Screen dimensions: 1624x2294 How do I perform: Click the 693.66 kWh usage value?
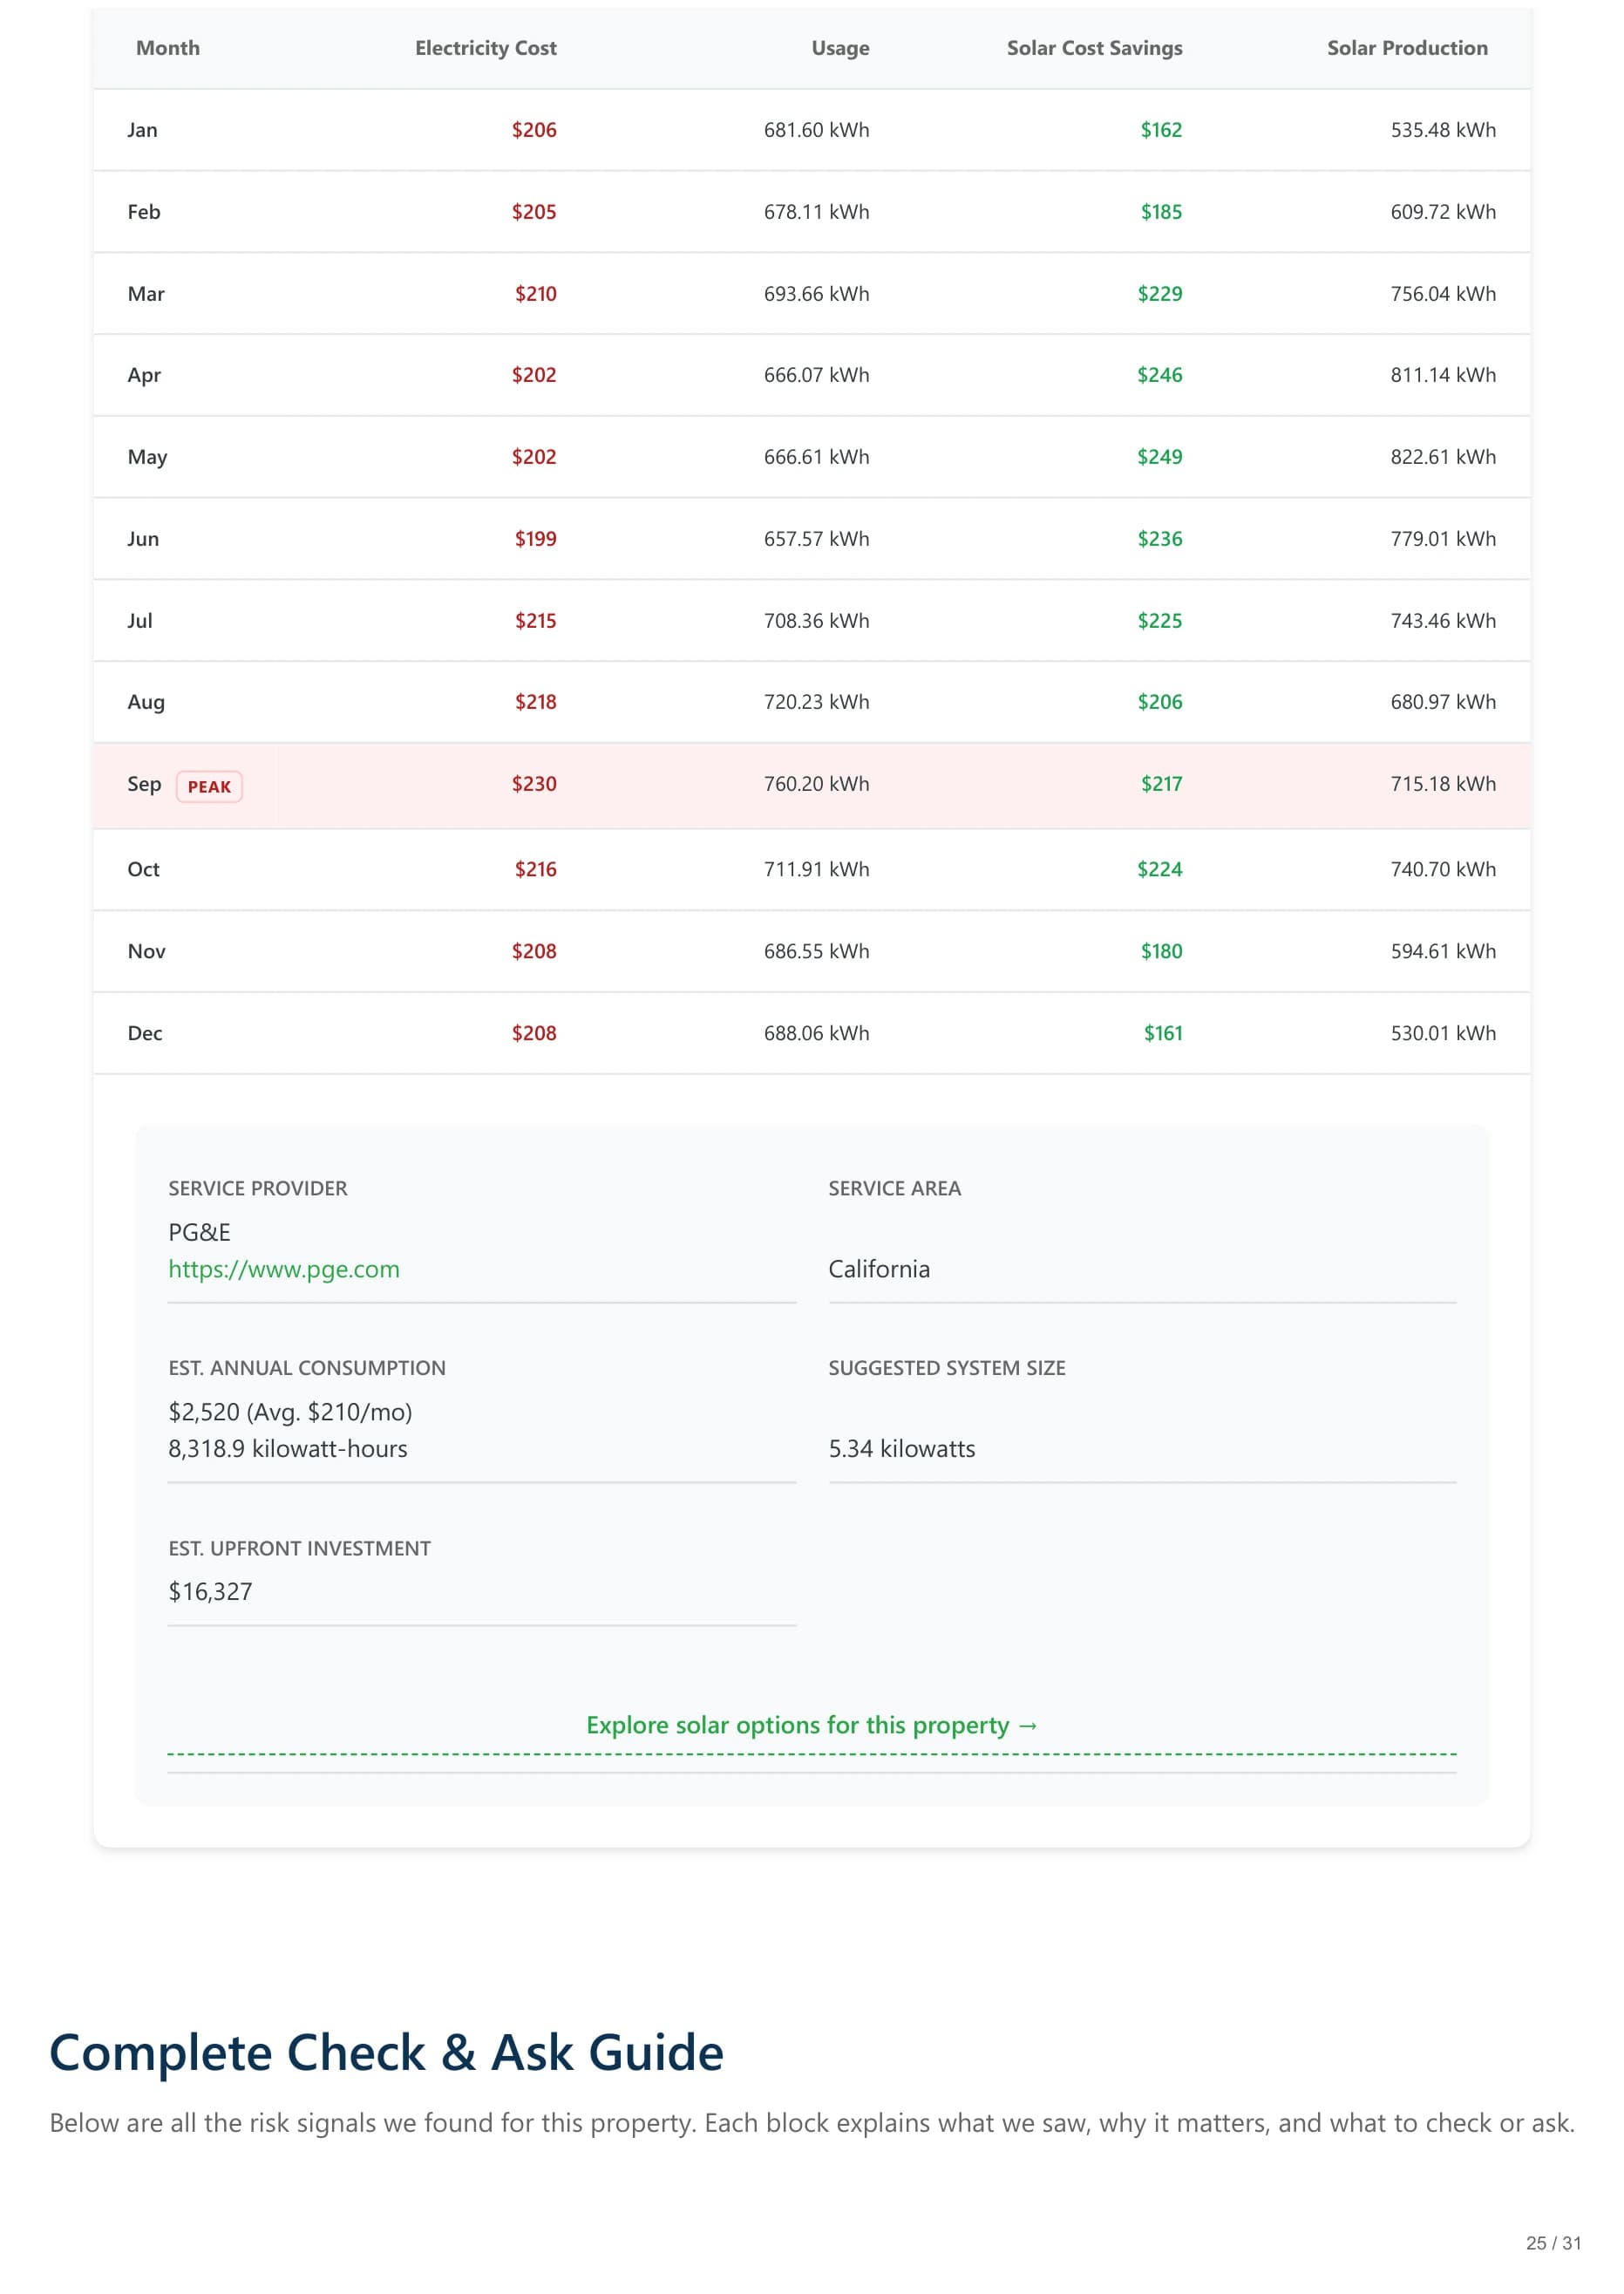[x=816, y=294]
